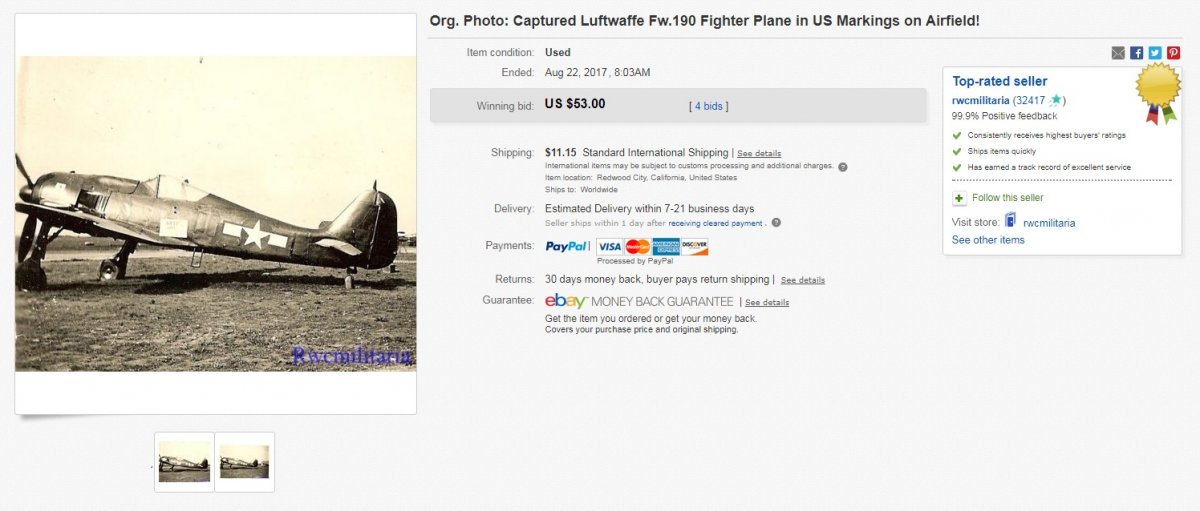Click the Follow this seller link

click(1007, 198)
